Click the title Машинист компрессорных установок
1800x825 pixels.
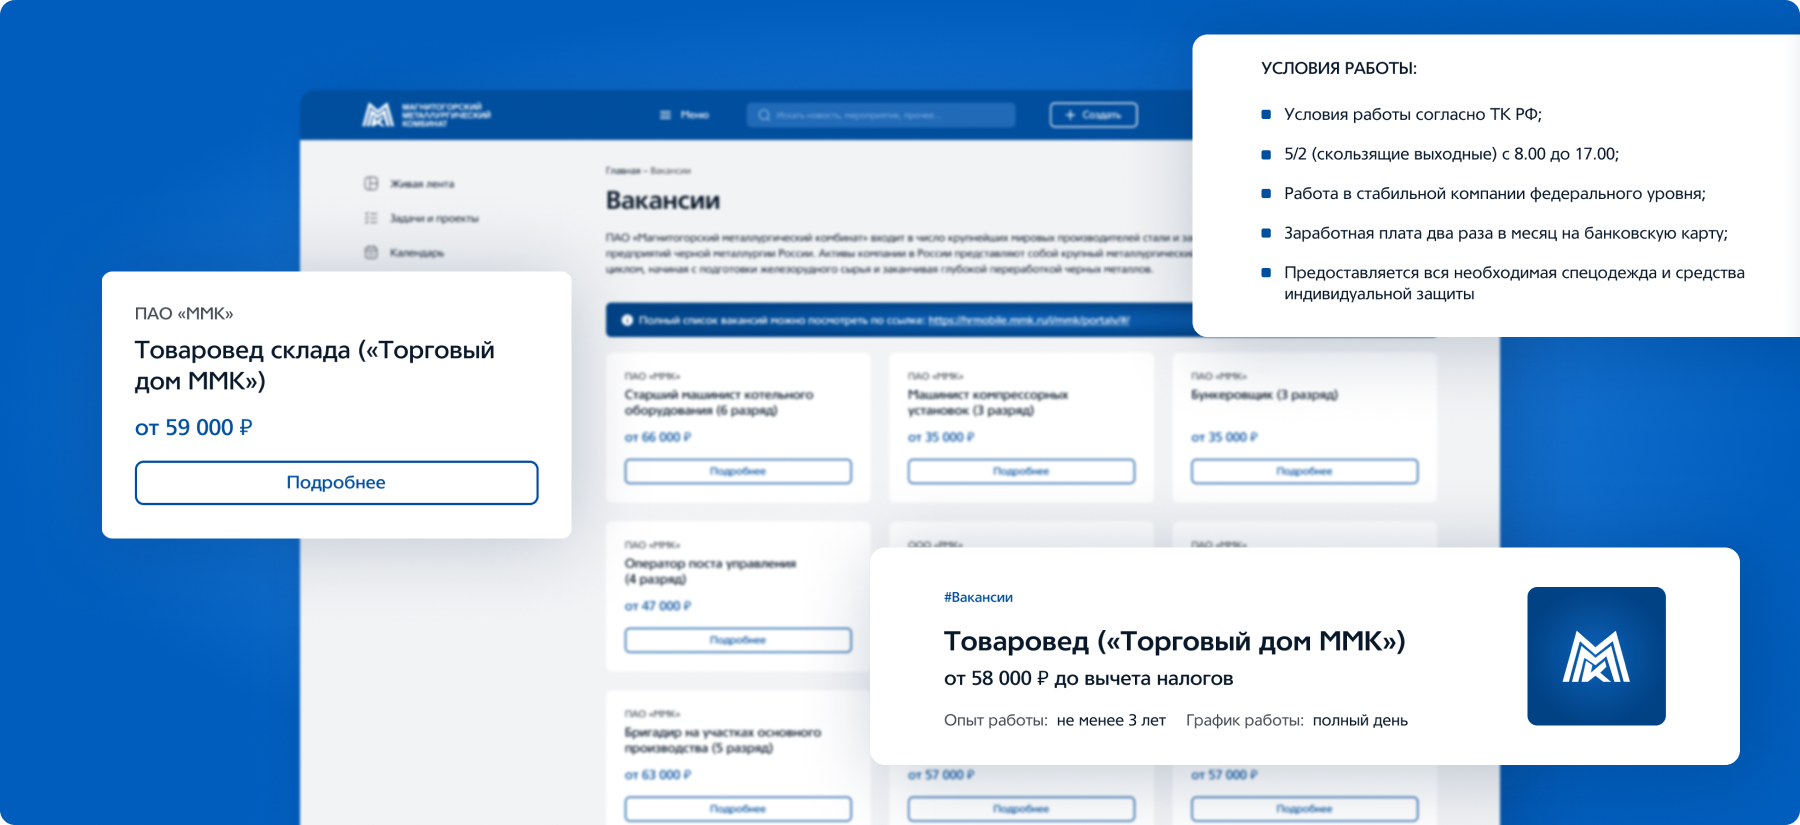point(988,402)
